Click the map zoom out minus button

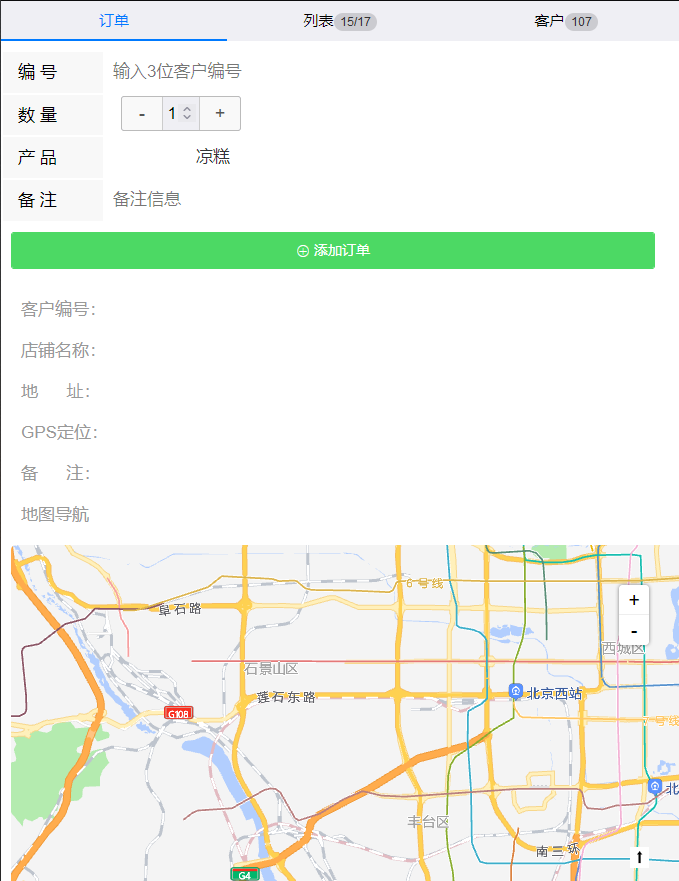click(x=634, y=631)
